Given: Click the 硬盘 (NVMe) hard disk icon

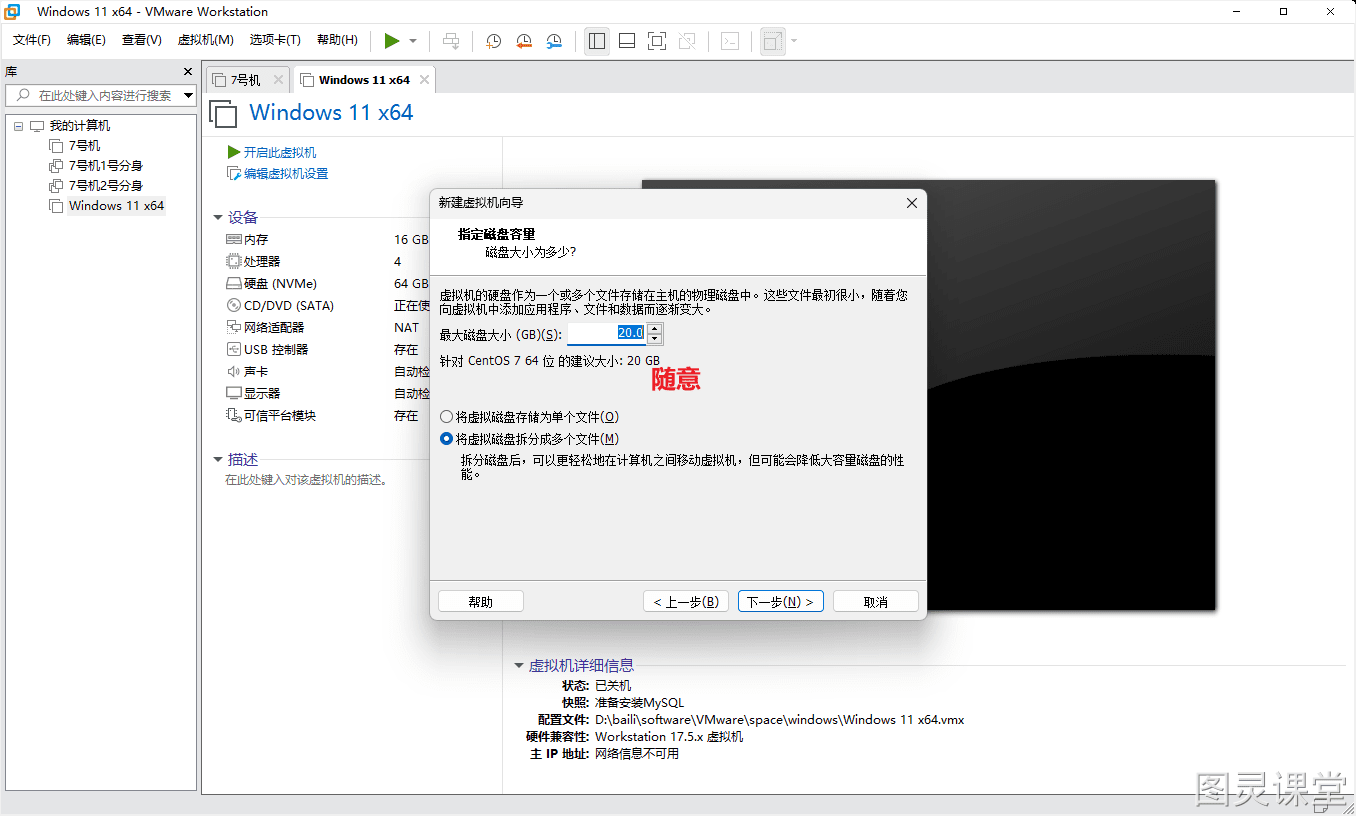Looking at the screenshot, I should click(234, 284).
